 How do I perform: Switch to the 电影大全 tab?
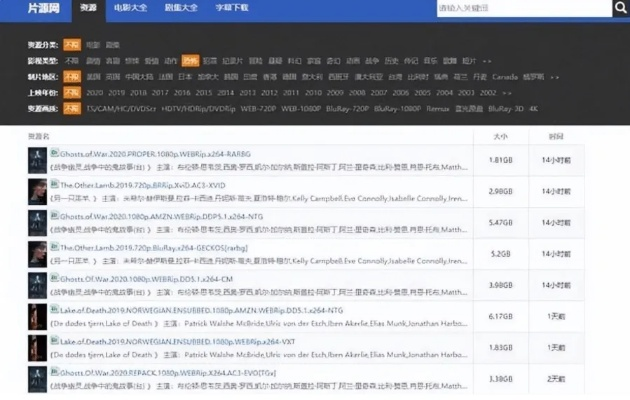click(132, 9)
